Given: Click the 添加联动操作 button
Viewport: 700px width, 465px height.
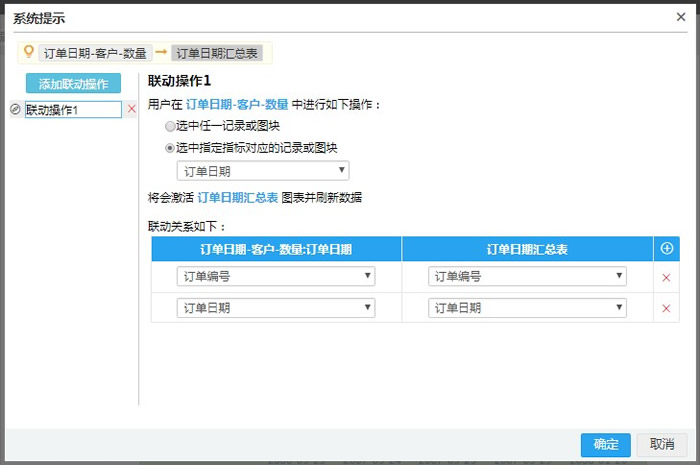Looking at the screenshot, I should point(73,84).
